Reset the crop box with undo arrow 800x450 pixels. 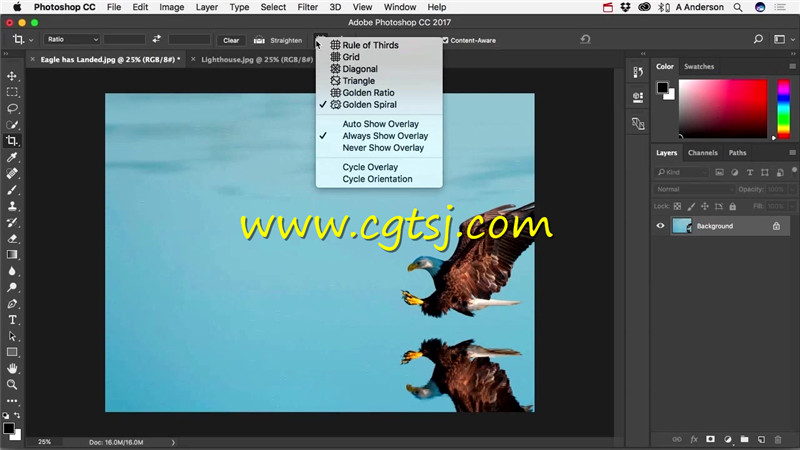tap(585, 39)
